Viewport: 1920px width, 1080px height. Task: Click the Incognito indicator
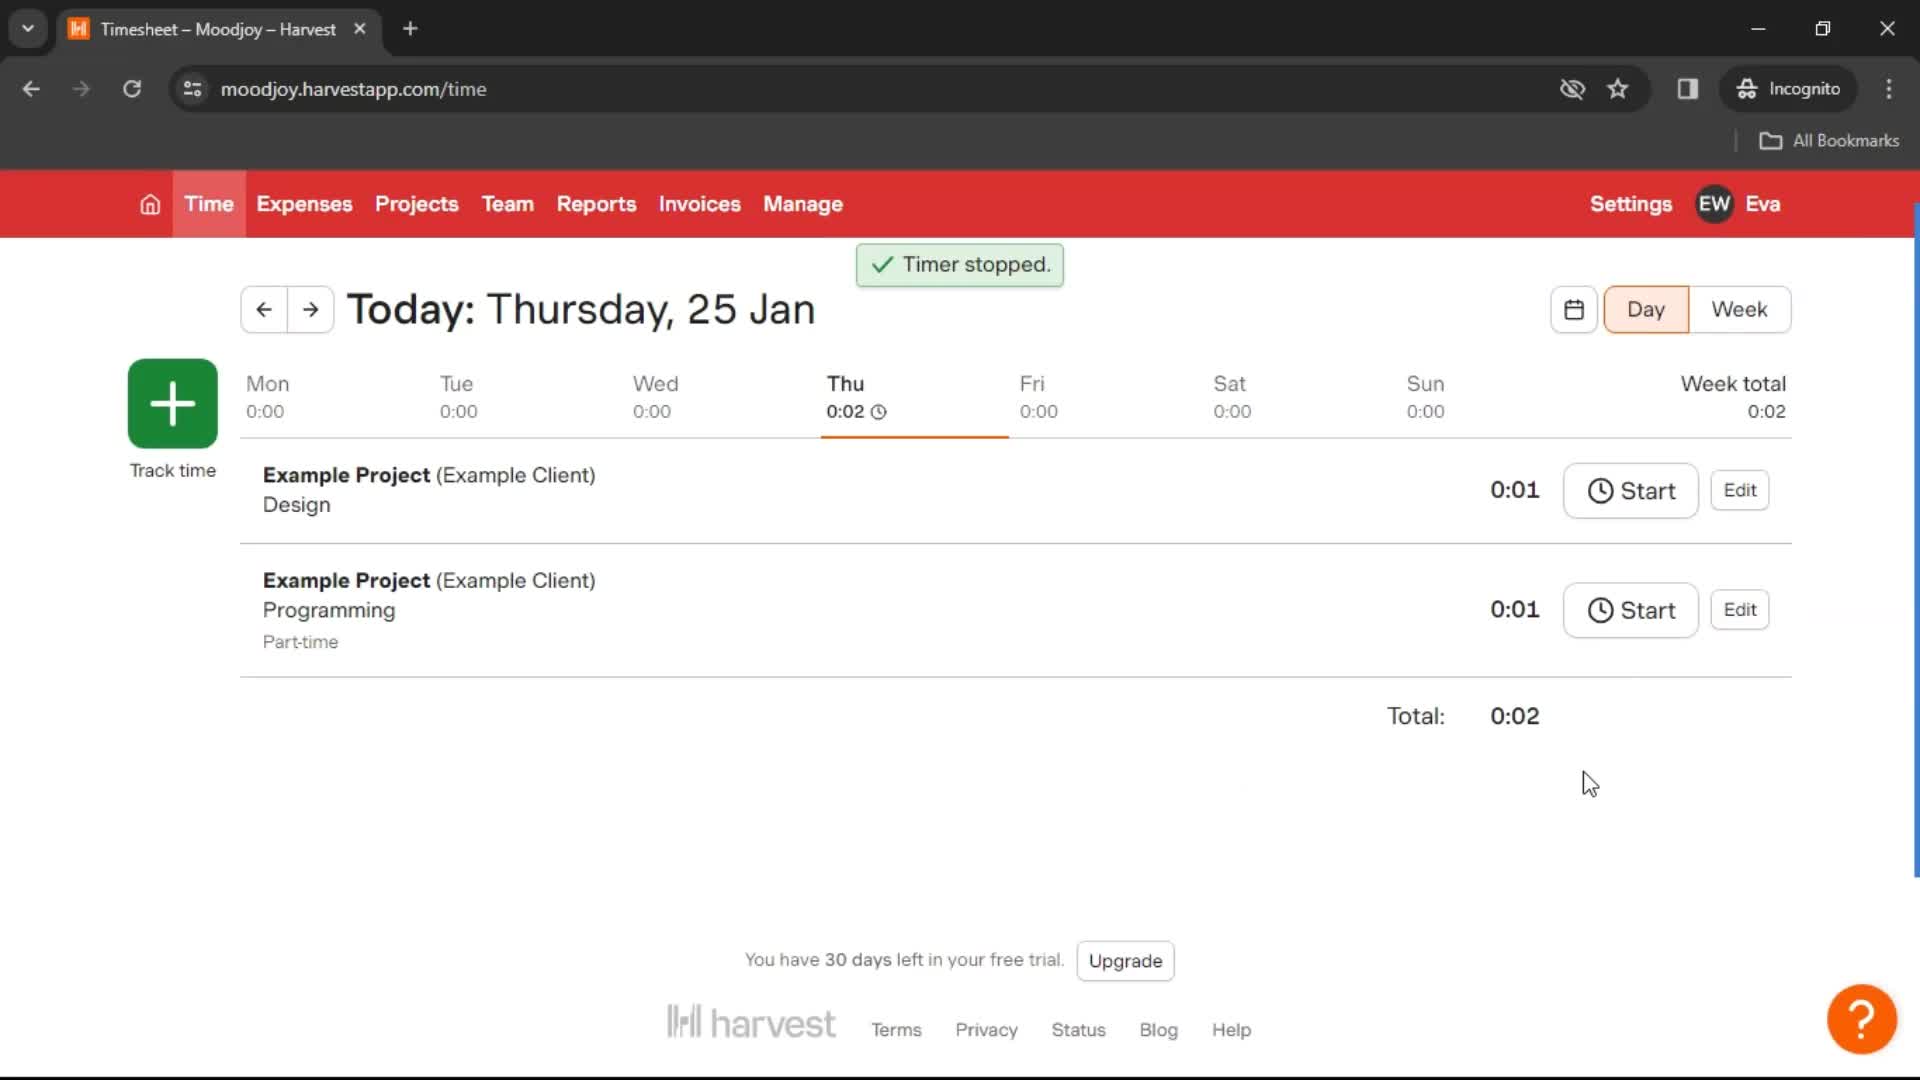pos(1788,89)
